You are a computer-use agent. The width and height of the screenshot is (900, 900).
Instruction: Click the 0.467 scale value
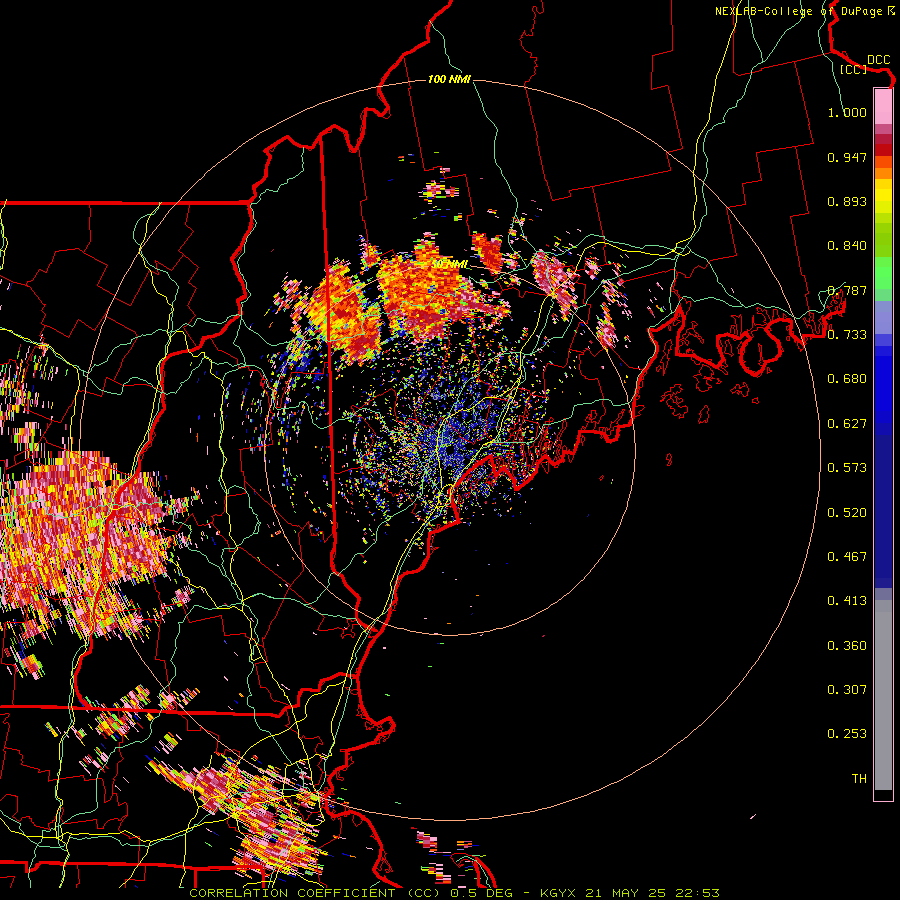click(x=847, y=557)
